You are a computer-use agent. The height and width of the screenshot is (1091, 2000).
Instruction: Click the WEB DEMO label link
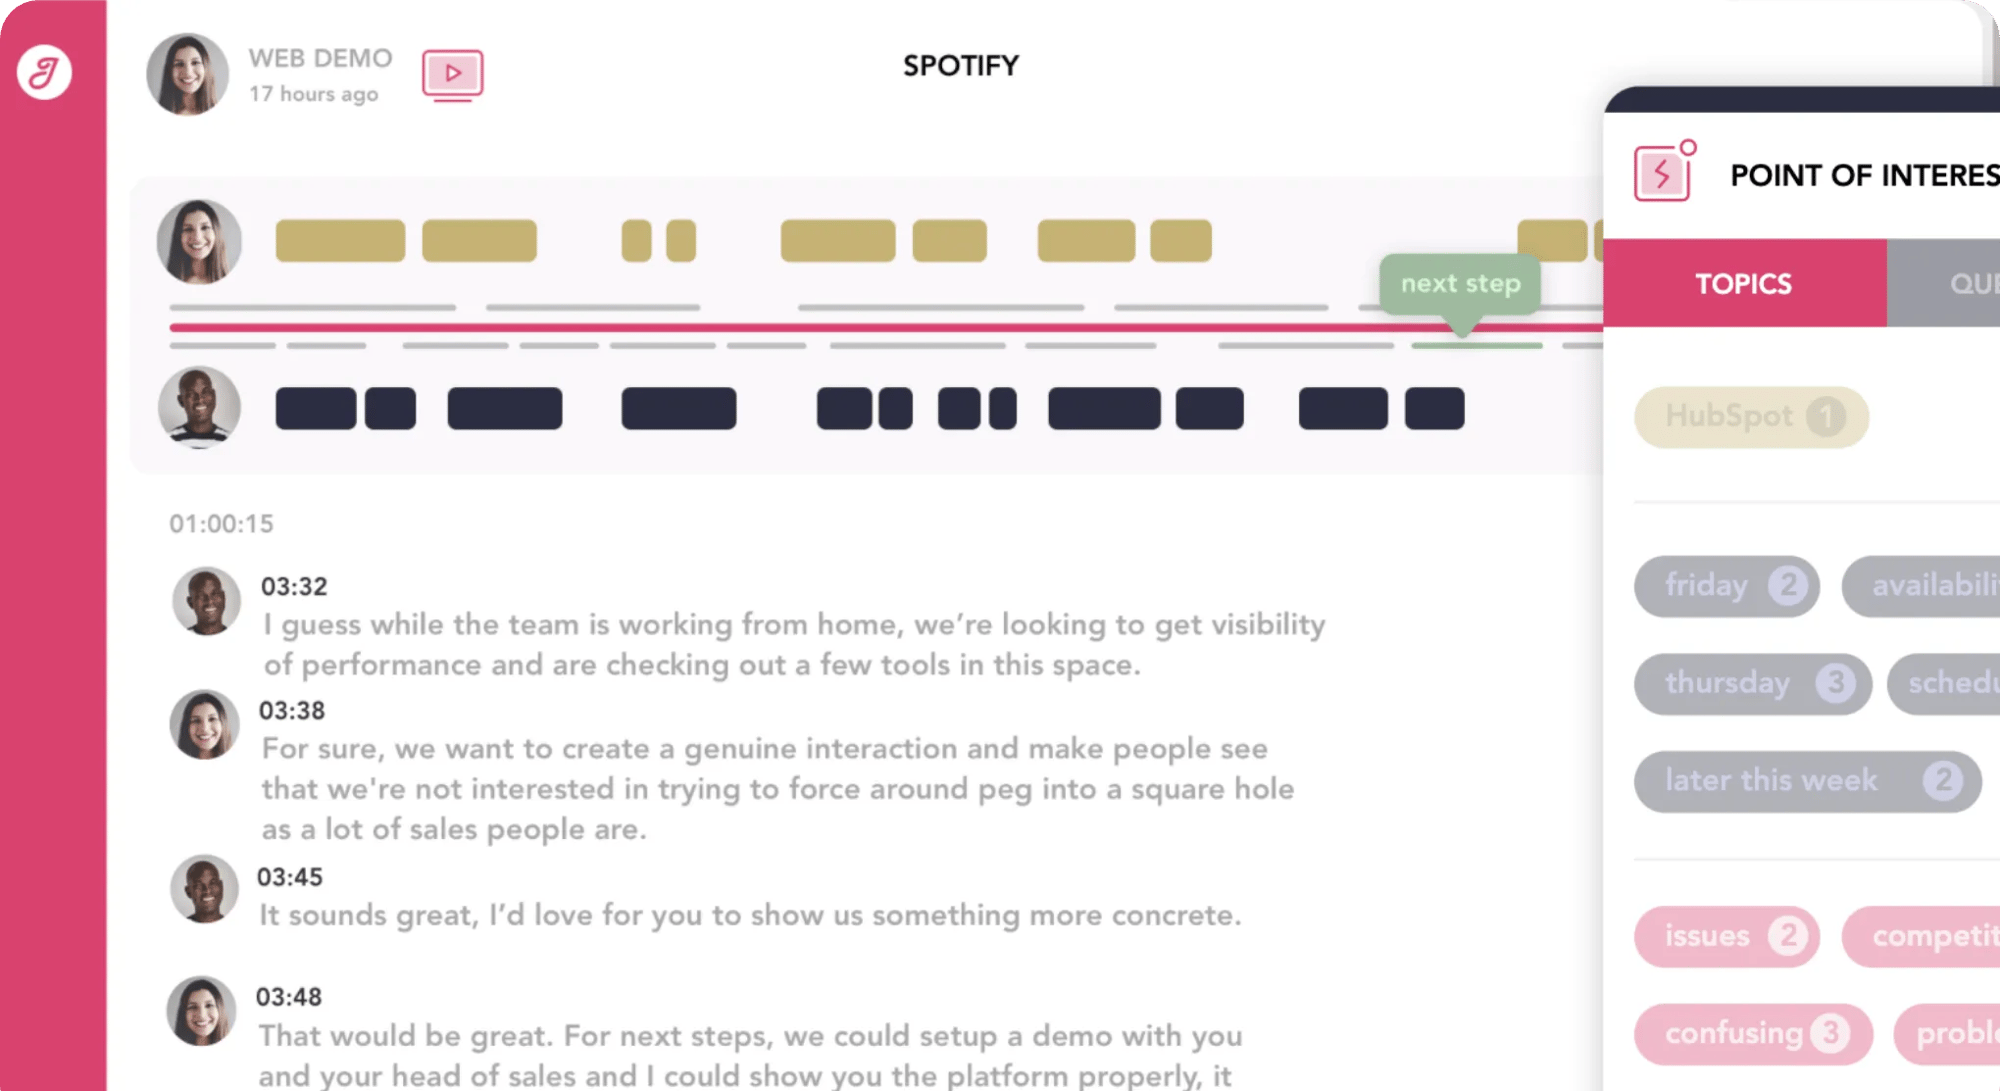(318, 56)
